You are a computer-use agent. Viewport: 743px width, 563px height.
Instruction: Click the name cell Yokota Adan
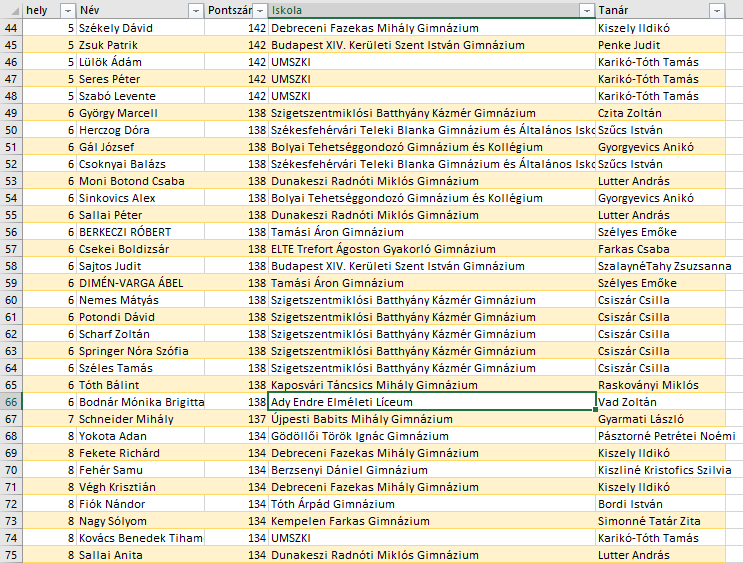coord(113,436)
